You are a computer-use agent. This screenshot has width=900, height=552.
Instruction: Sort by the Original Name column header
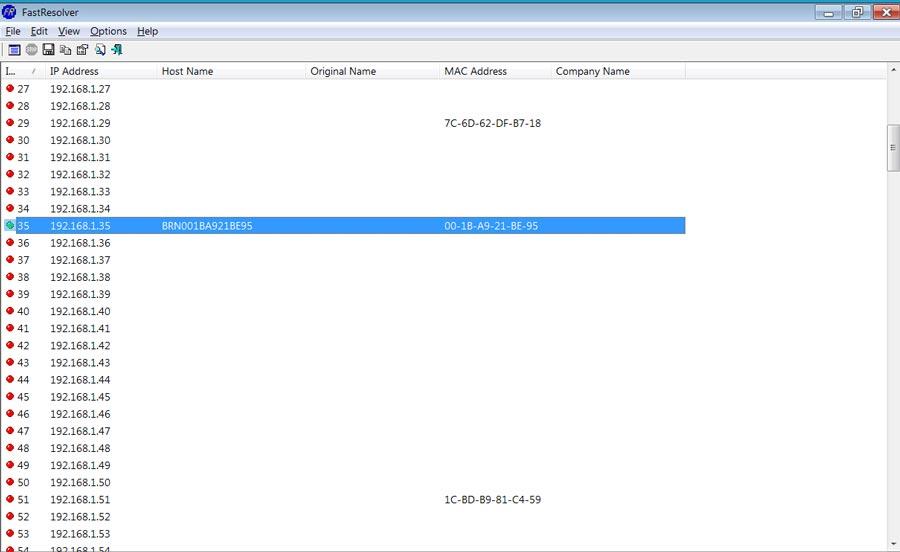click(x=373, y=71)
